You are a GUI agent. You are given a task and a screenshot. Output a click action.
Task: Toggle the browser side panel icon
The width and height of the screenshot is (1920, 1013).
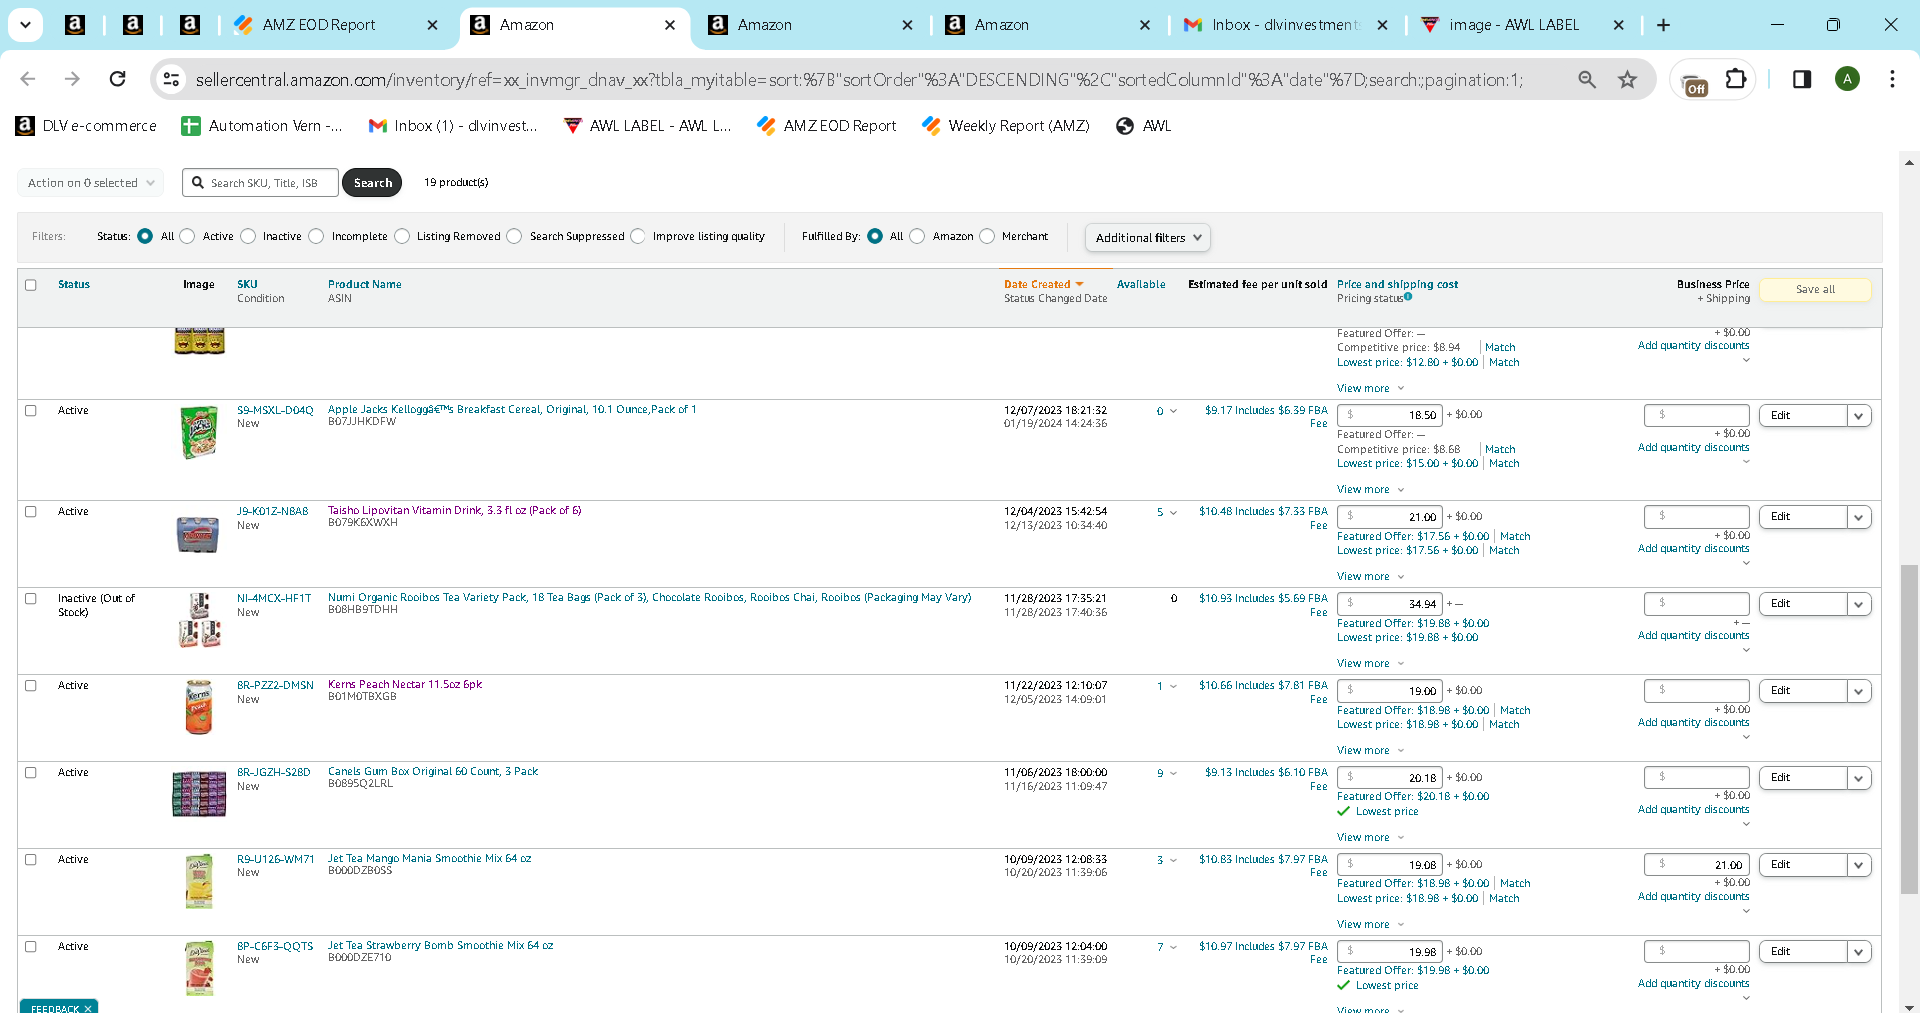[x=1802, y=79]
